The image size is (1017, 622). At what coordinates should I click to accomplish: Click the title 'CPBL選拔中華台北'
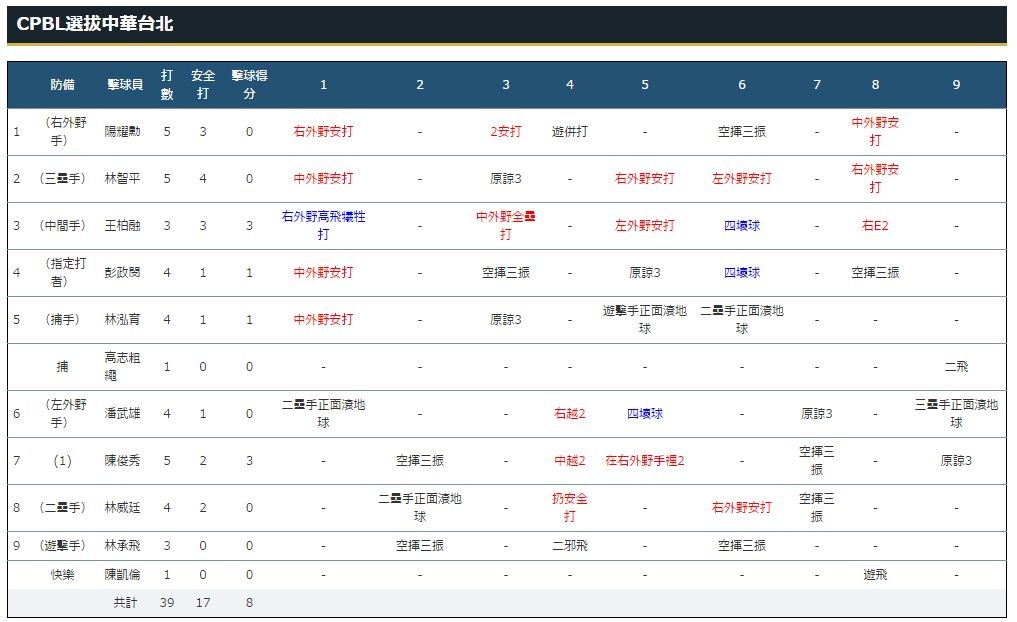[x=95, y=24]
